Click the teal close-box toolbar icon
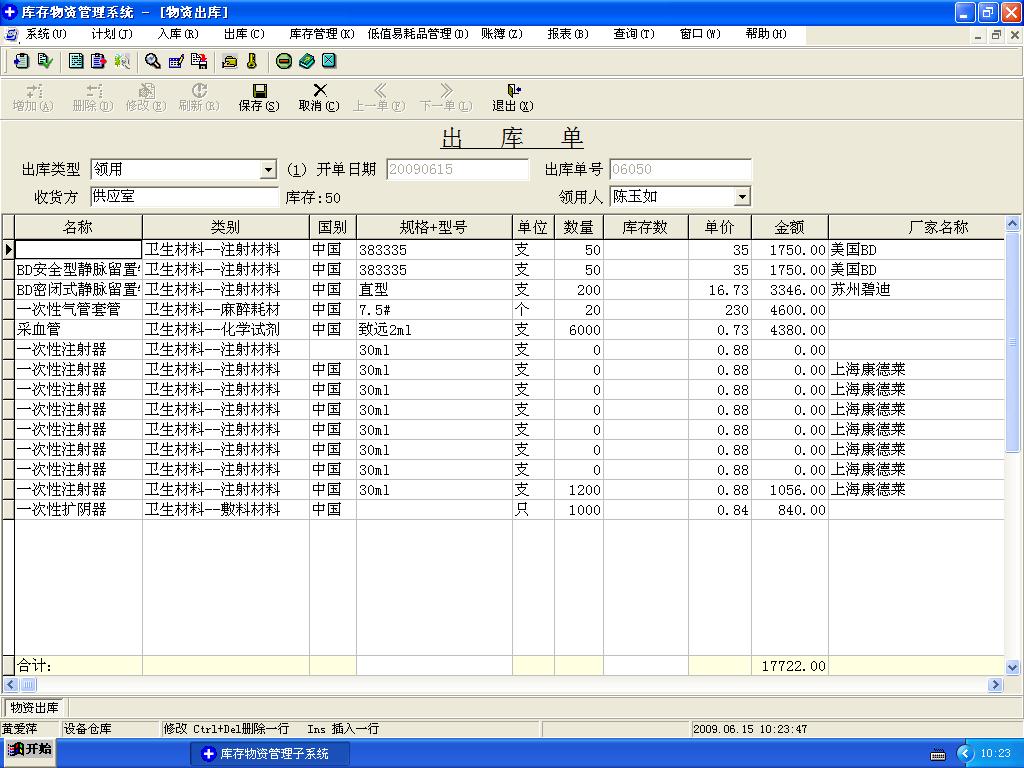This screenshot has width=1024, height=768. [x=329, y=61]
